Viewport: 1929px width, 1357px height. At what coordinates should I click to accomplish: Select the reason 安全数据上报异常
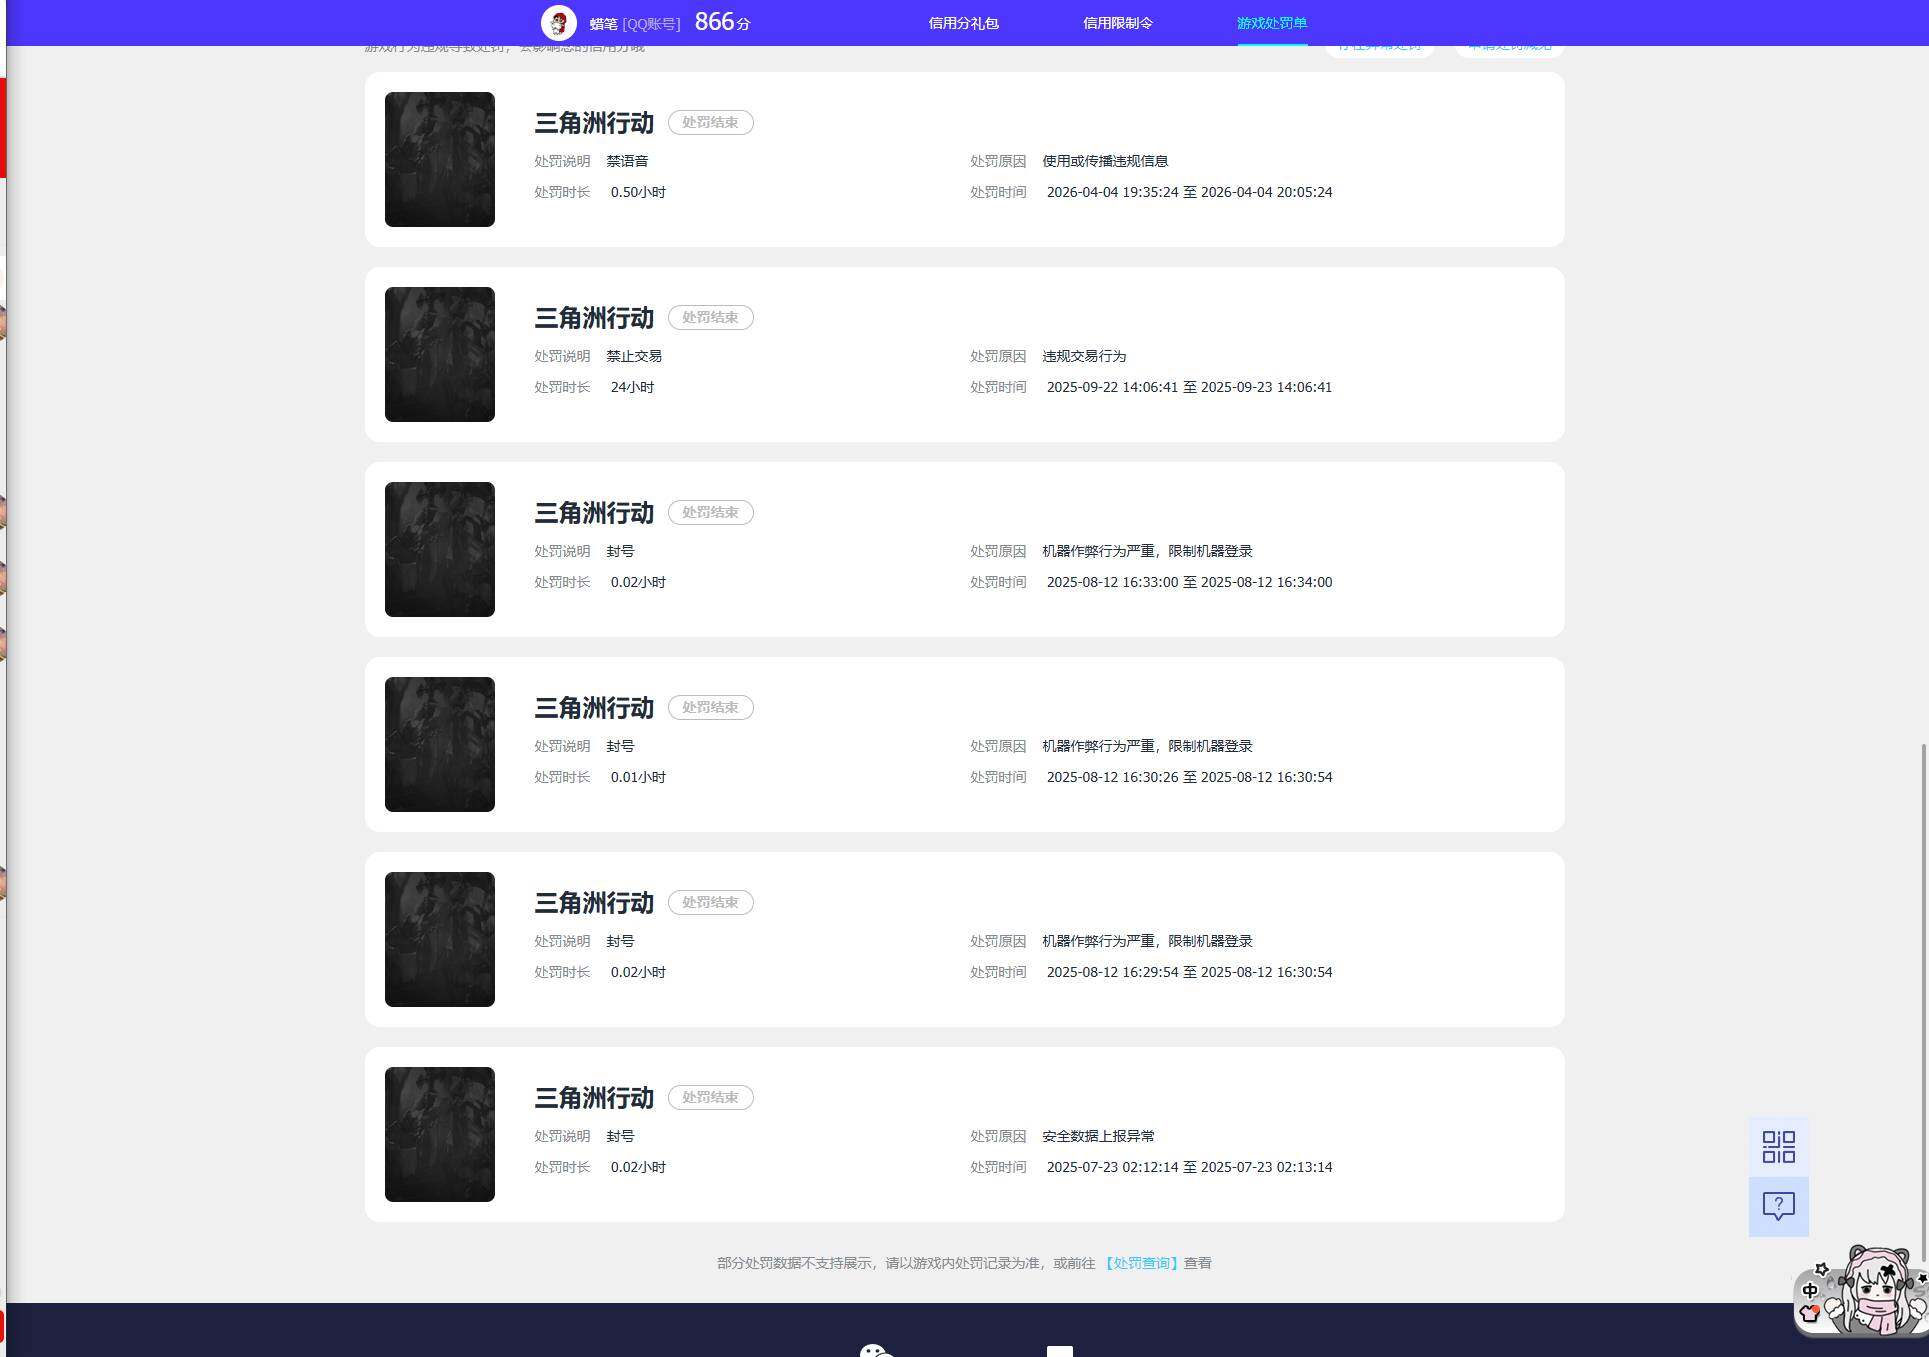1098,1136
